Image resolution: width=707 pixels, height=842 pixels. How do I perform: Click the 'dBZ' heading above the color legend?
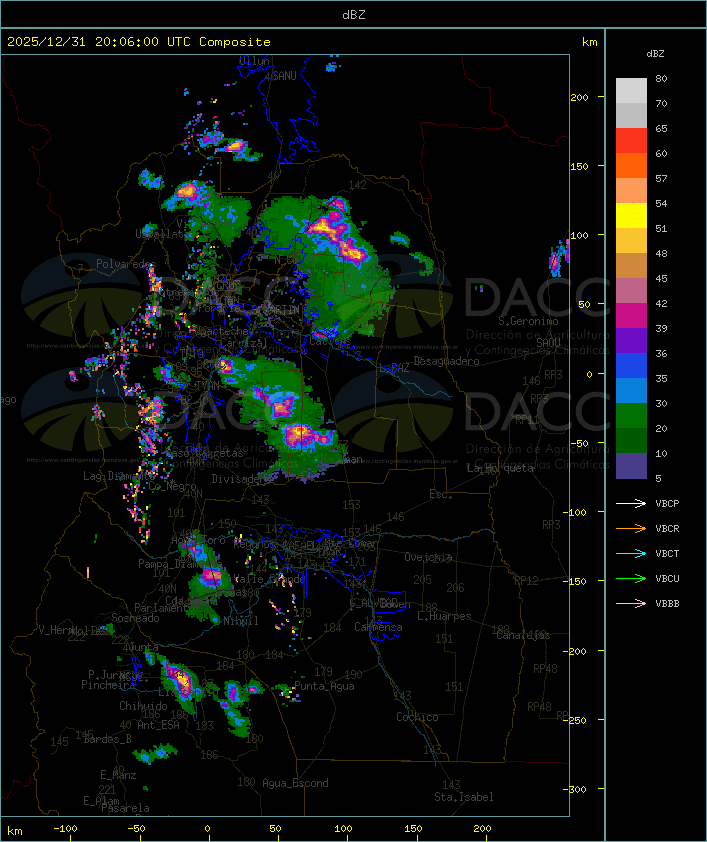point(655,54)
